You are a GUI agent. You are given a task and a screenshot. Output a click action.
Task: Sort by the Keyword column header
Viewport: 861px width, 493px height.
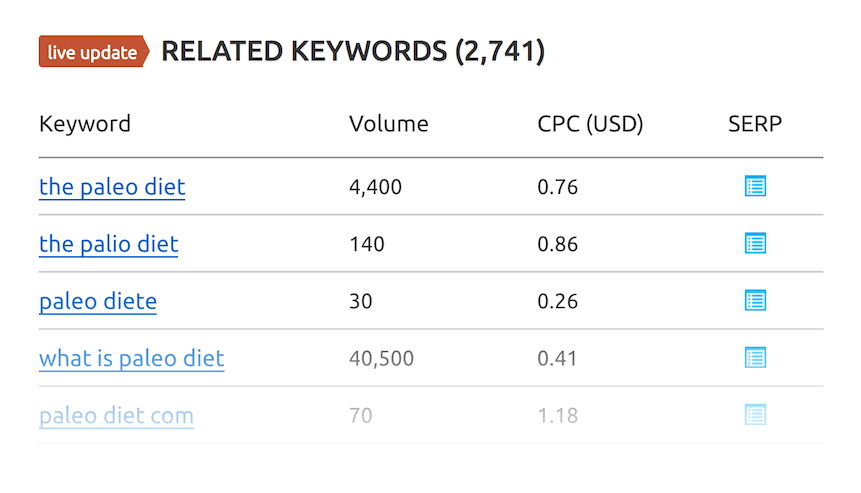[85, 124]
